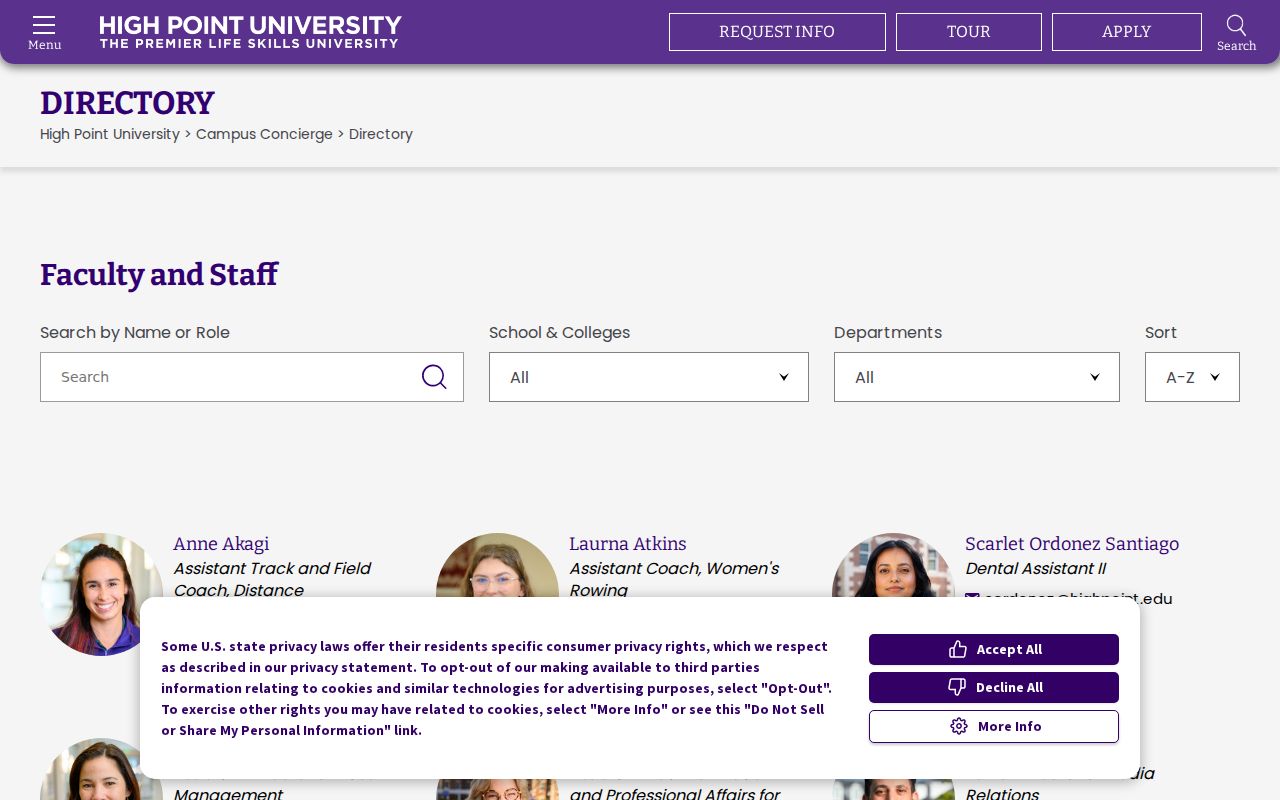This screenshot has width=1280, height=800.
Task: Click 'Assistant Track and Field Coach, Distance' text
Action: coord(272,579)
